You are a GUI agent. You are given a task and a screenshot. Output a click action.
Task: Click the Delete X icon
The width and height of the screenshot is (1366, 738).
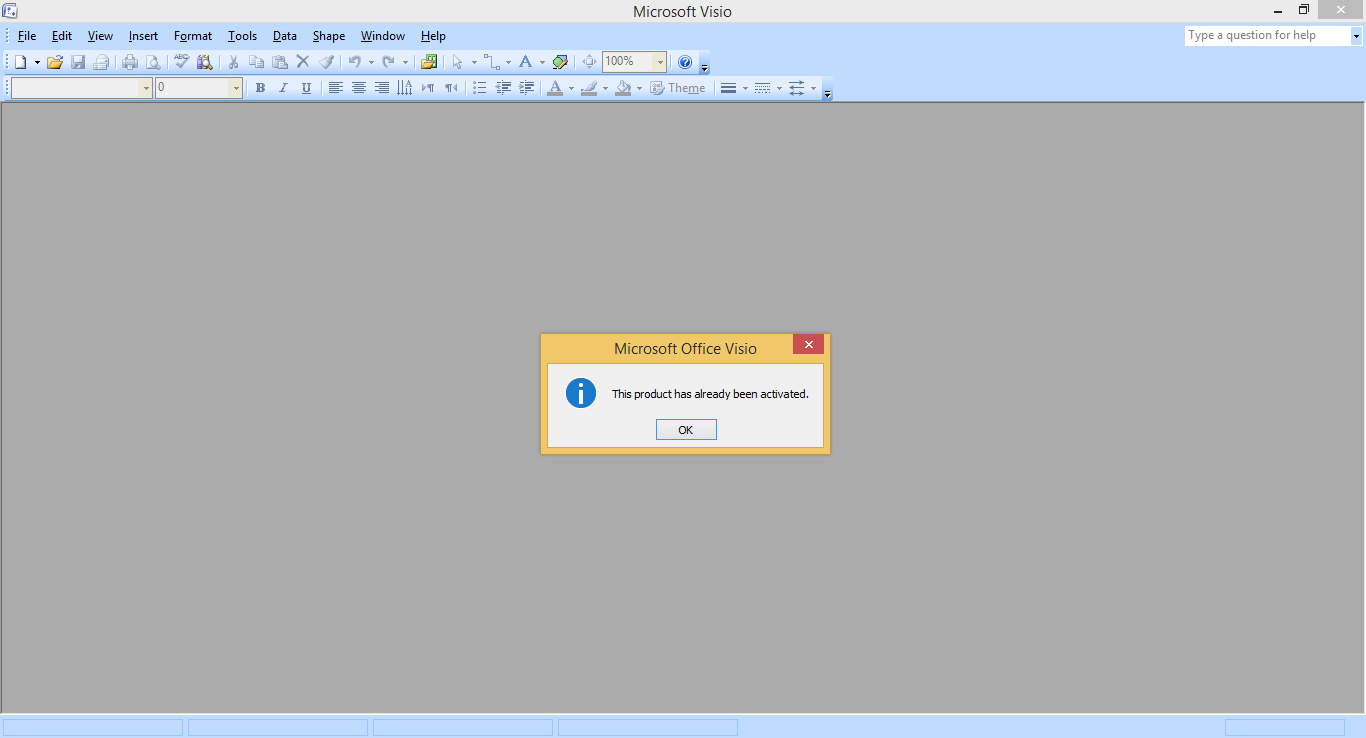tap(303, 62)
